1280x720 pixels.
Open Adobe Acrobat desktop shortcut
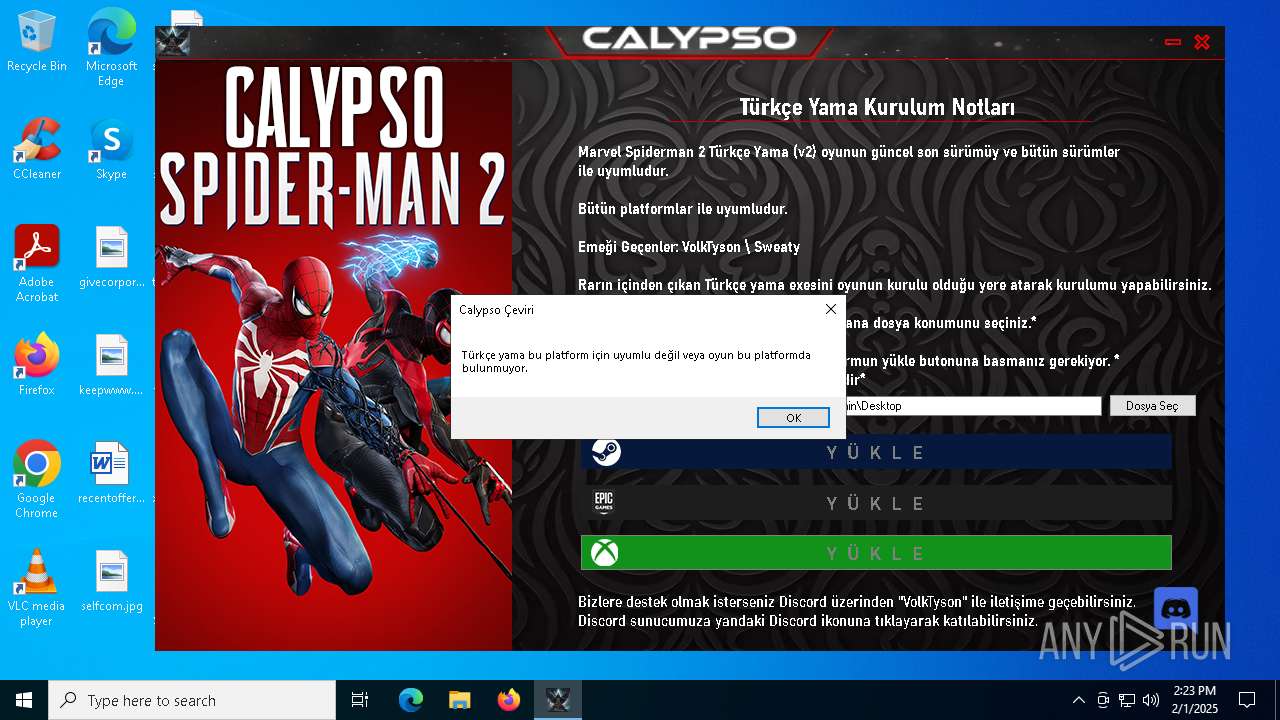tap(37, 264)
